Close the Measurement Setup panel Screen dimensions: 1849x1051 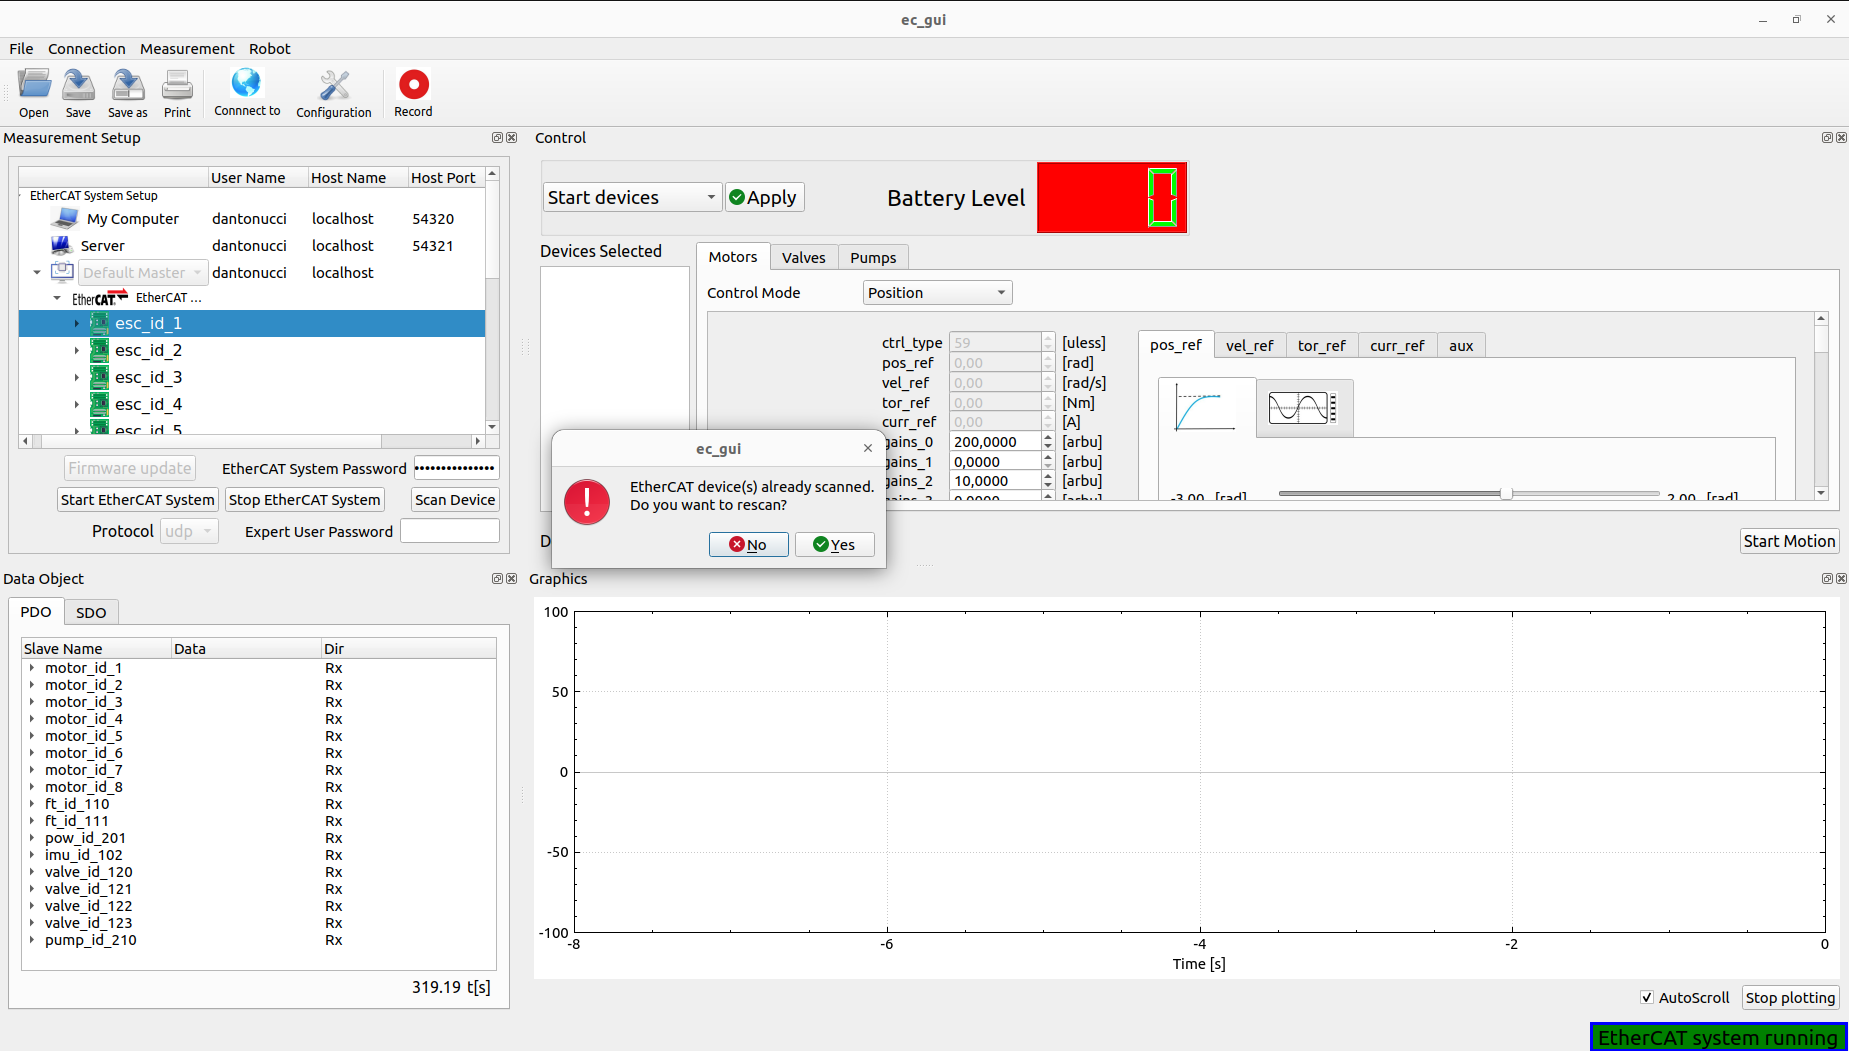(x=512, y=138)
